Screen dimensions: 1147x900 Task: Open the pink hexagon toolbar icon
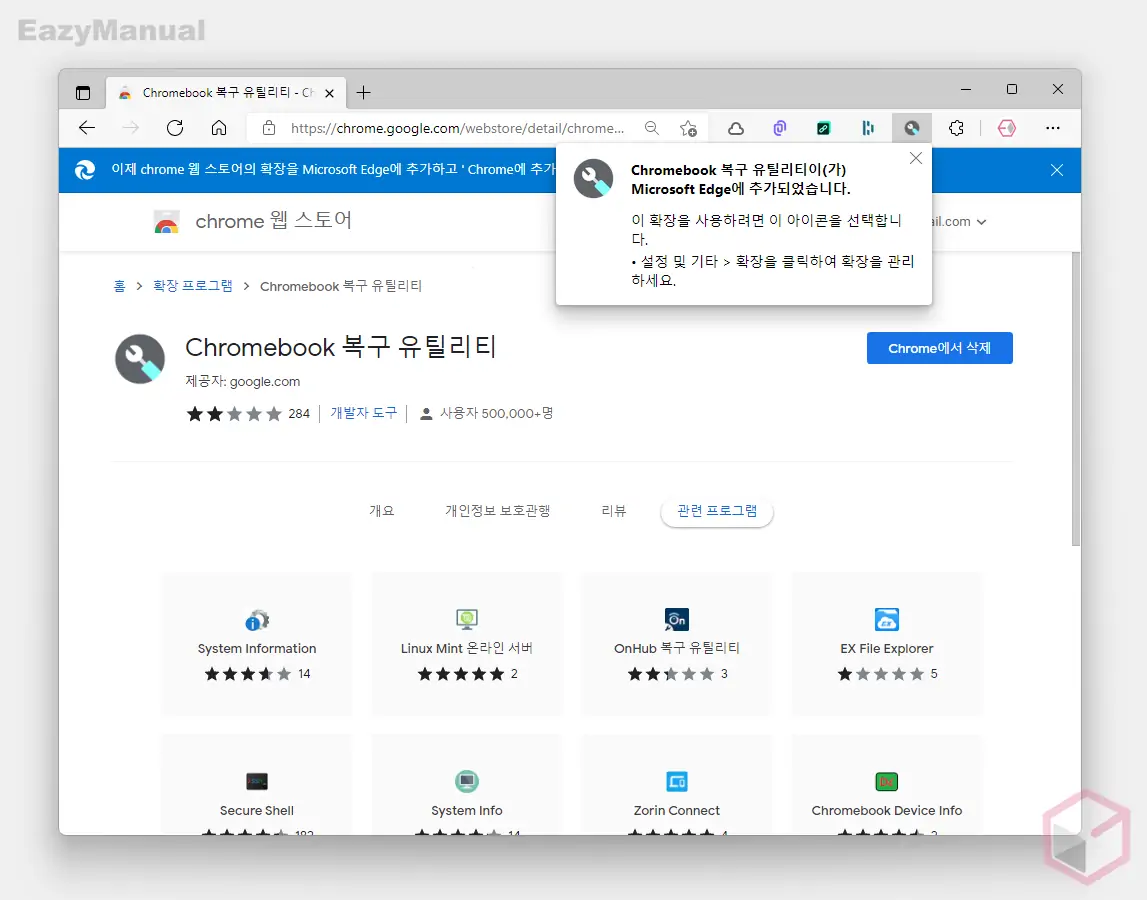pos(1007,128)
